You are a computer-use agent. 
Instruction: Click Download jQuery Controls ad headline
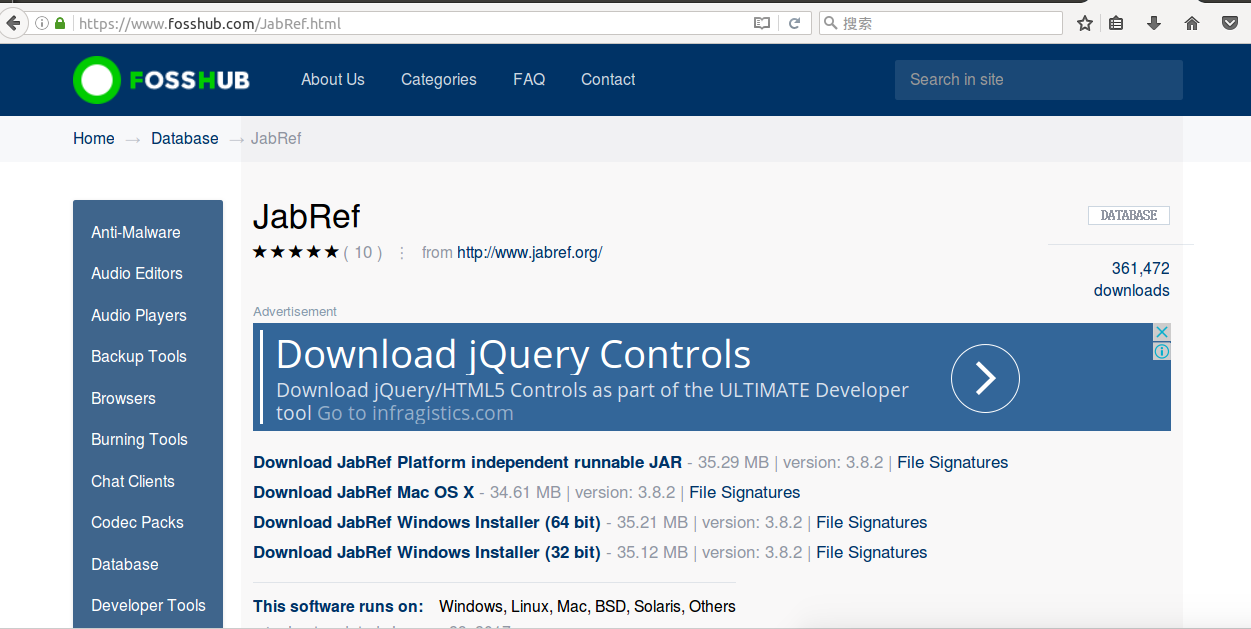click(513, 355)
